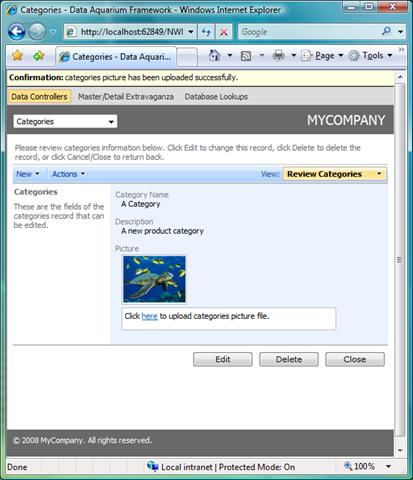Open the Favorites Center star icon
Viewport: 413px width, 480px height.
(x=17, y=56)
